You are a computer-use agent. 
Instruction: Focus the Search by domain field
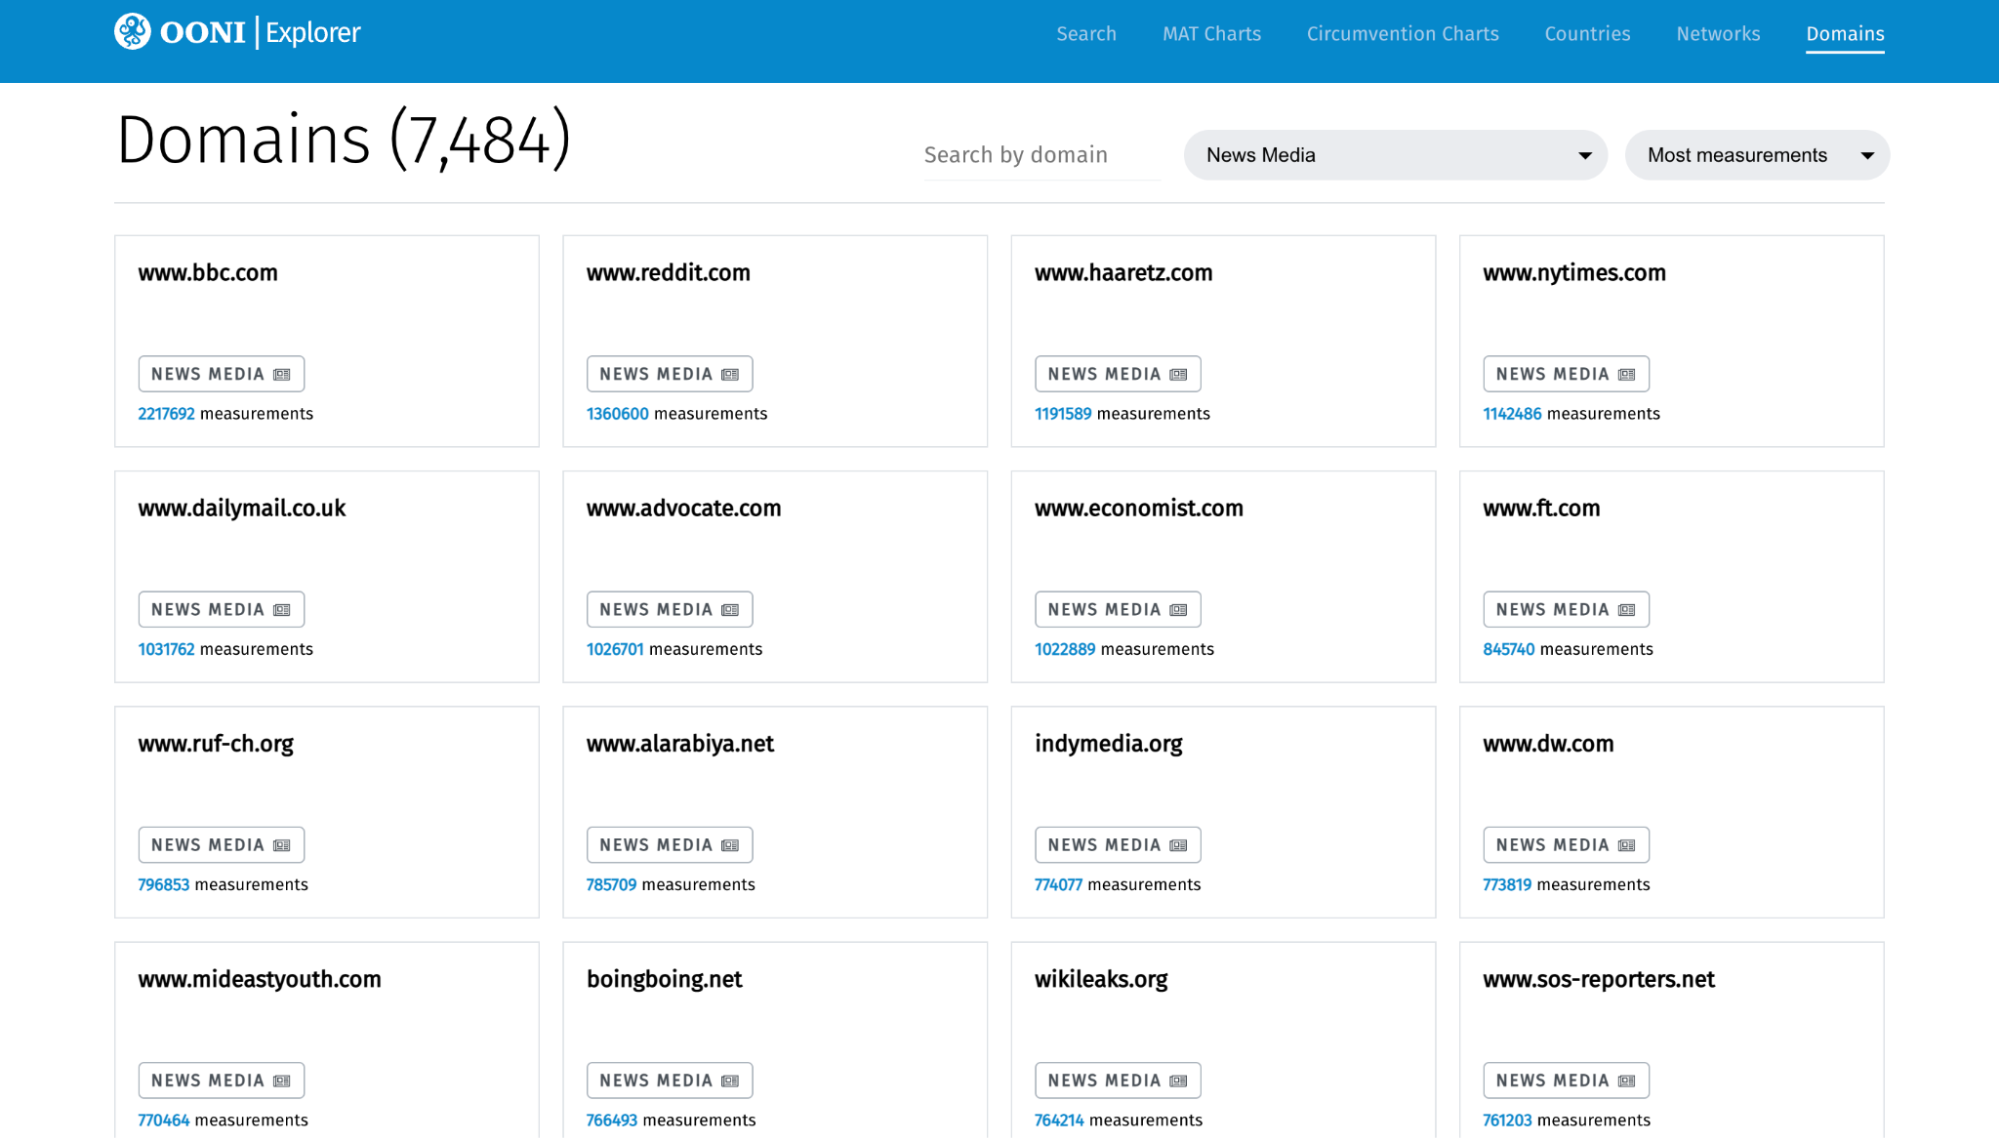pos(1040,155)
